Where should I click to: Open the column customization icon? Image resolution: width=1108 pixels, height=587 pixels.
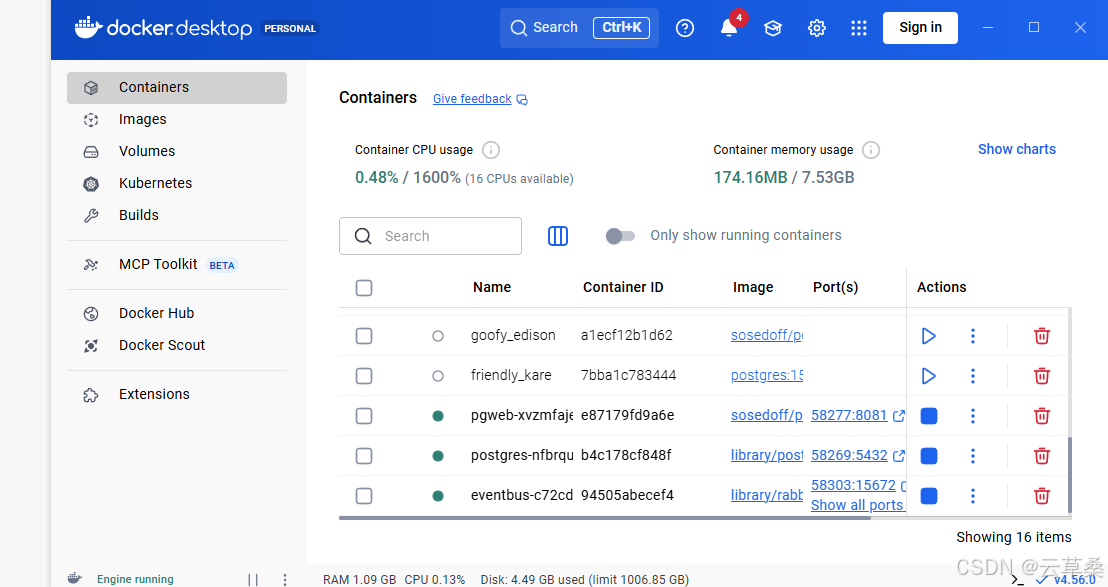[x=558, y=236]
